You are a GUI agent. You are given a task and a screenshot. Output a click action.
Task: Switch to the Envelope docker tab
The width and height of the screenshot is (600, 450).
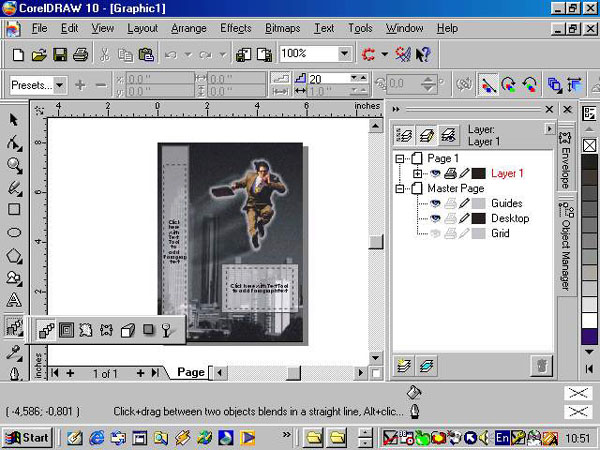[565, 160]
